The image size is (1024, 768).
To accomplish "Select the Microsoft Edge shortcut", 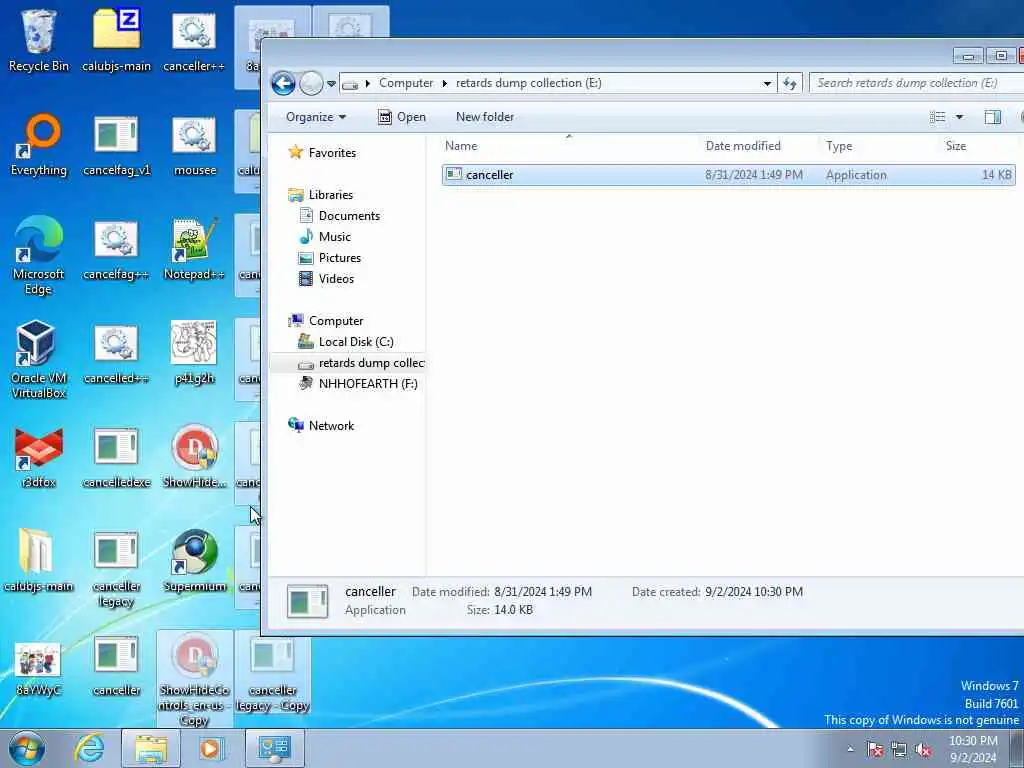I will [x=39, y=255].
